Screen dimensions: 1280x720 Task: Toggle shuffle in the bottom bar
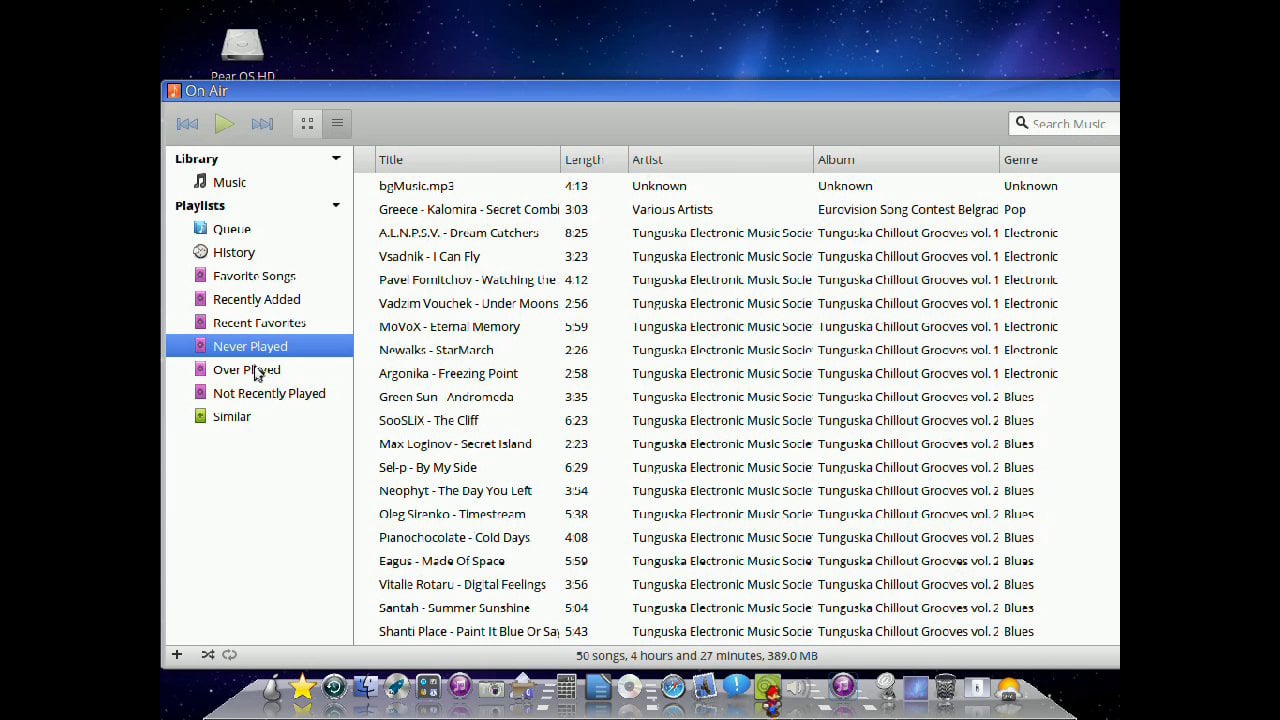207,655
